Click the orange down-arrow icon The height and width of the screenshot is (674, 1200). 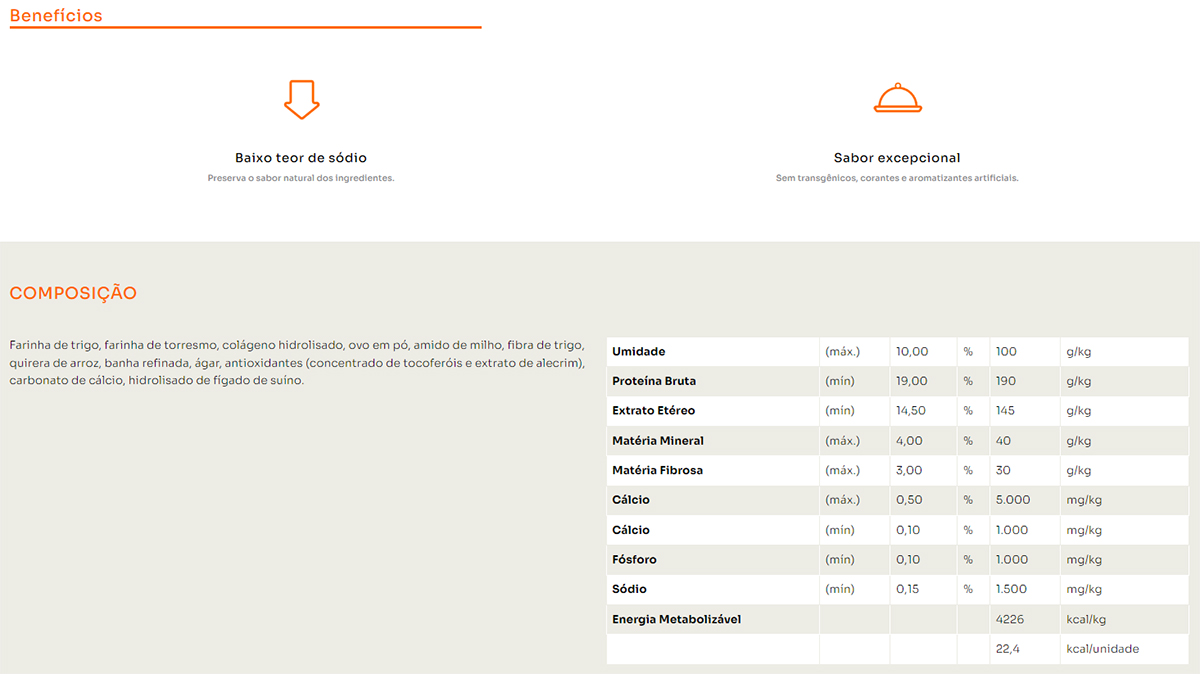pyautogui.click(x=301, y=100)
